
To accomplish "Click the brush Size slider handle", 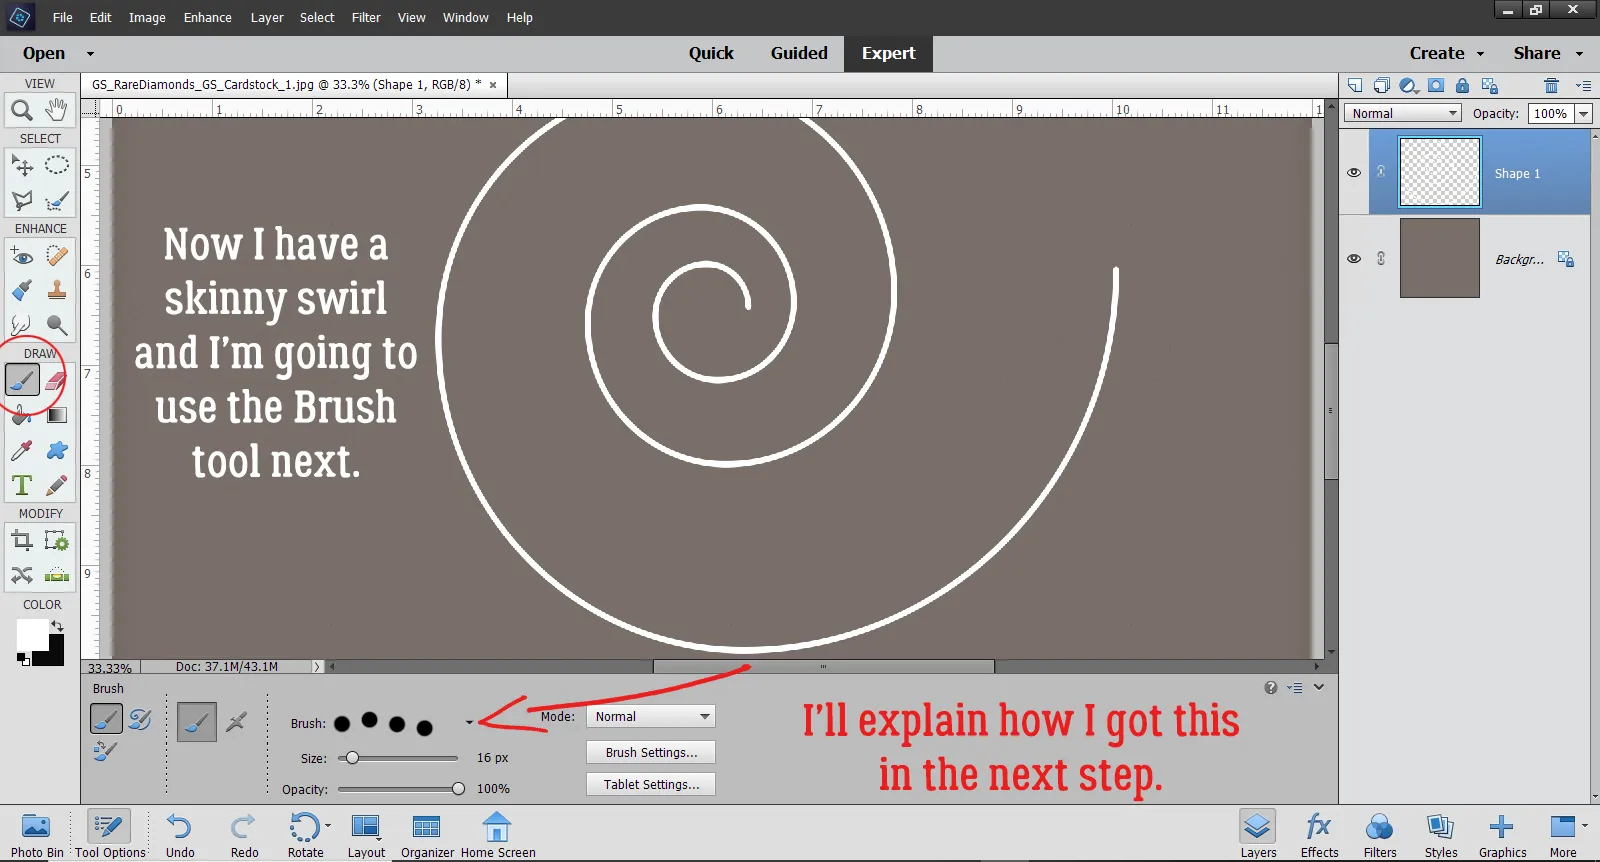I will (x=352, y=758).
